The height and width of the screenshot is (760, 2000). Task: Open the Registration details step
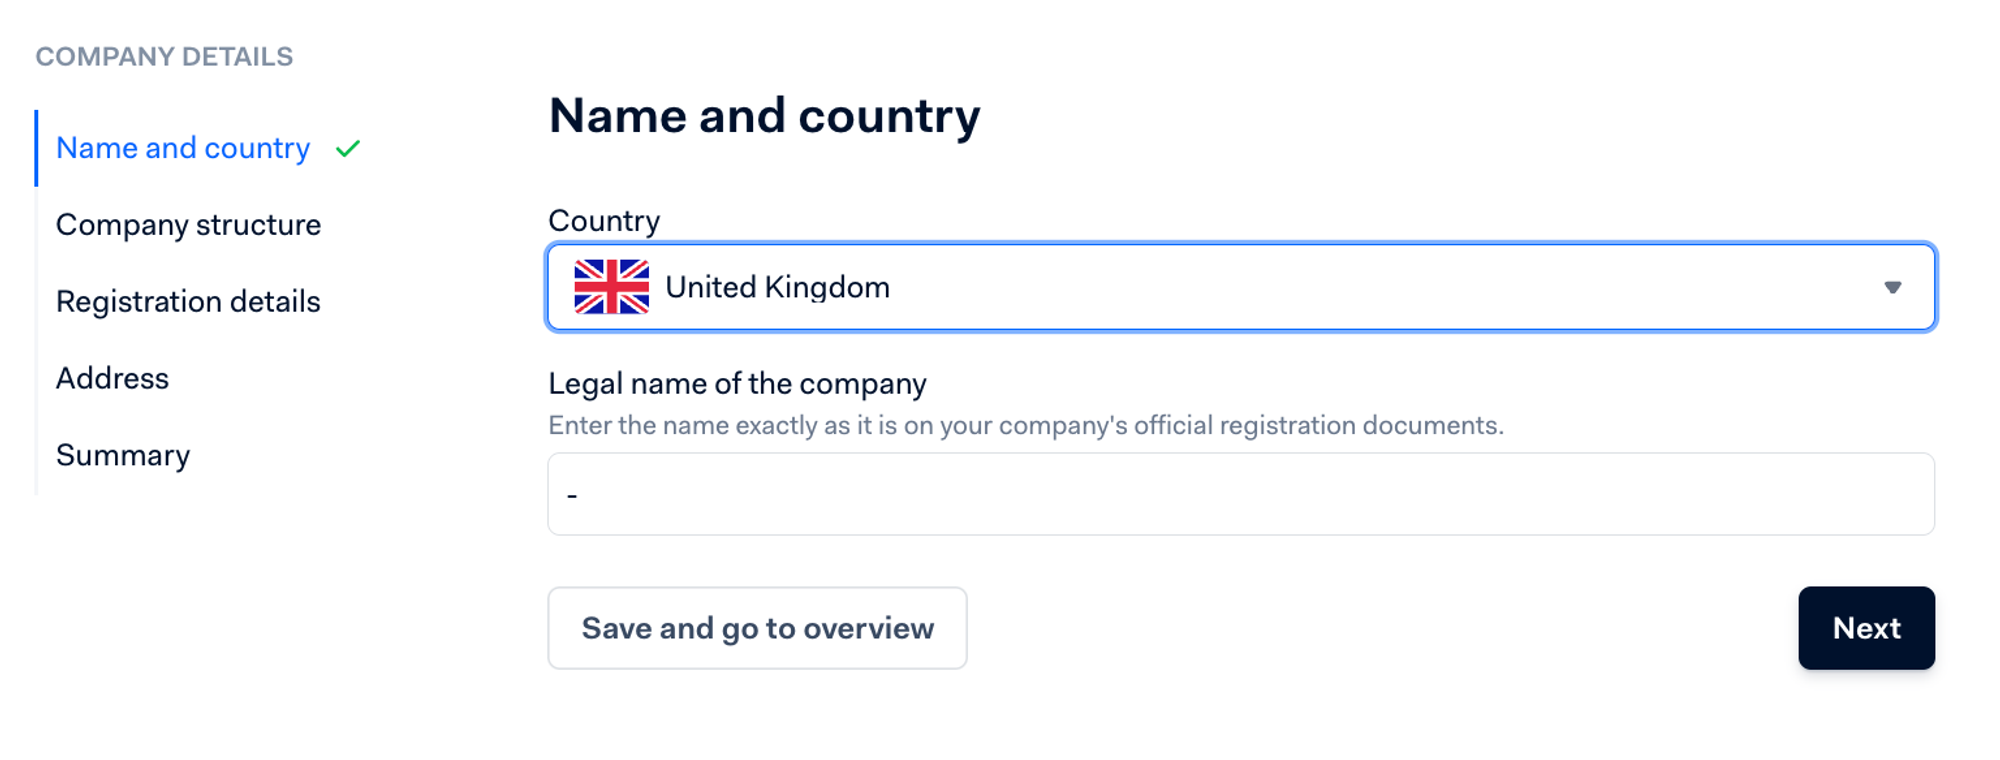(188, 302)
